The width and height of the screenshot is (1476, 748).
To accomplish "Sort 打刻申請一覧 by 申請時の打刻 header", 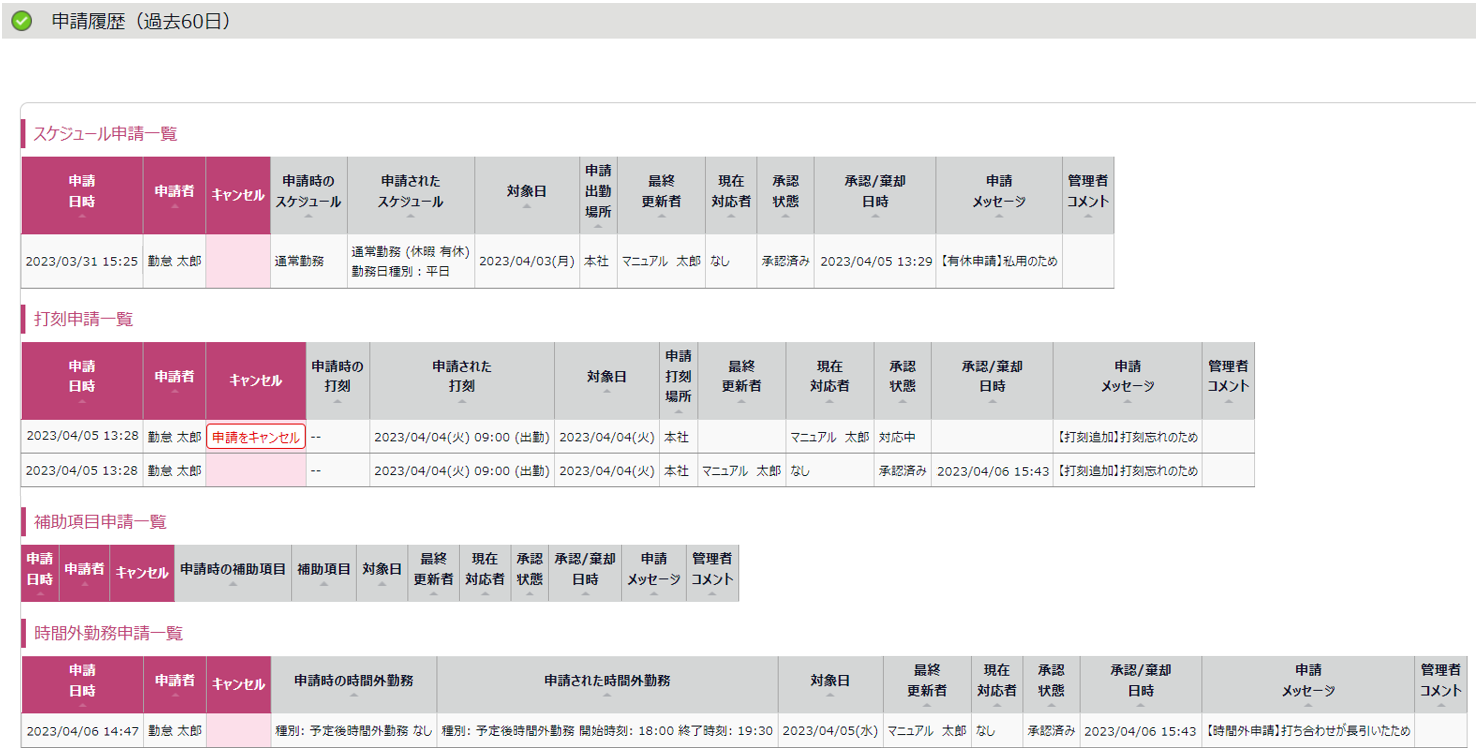I will click(x=337, y=381).
